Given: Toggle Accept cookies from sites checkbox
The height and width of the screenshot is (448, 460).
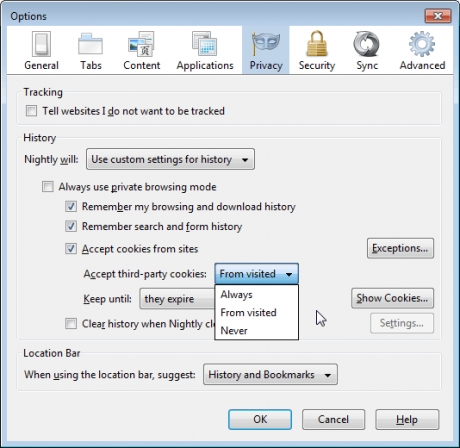Looking at the screenshot, I should 71,249.
